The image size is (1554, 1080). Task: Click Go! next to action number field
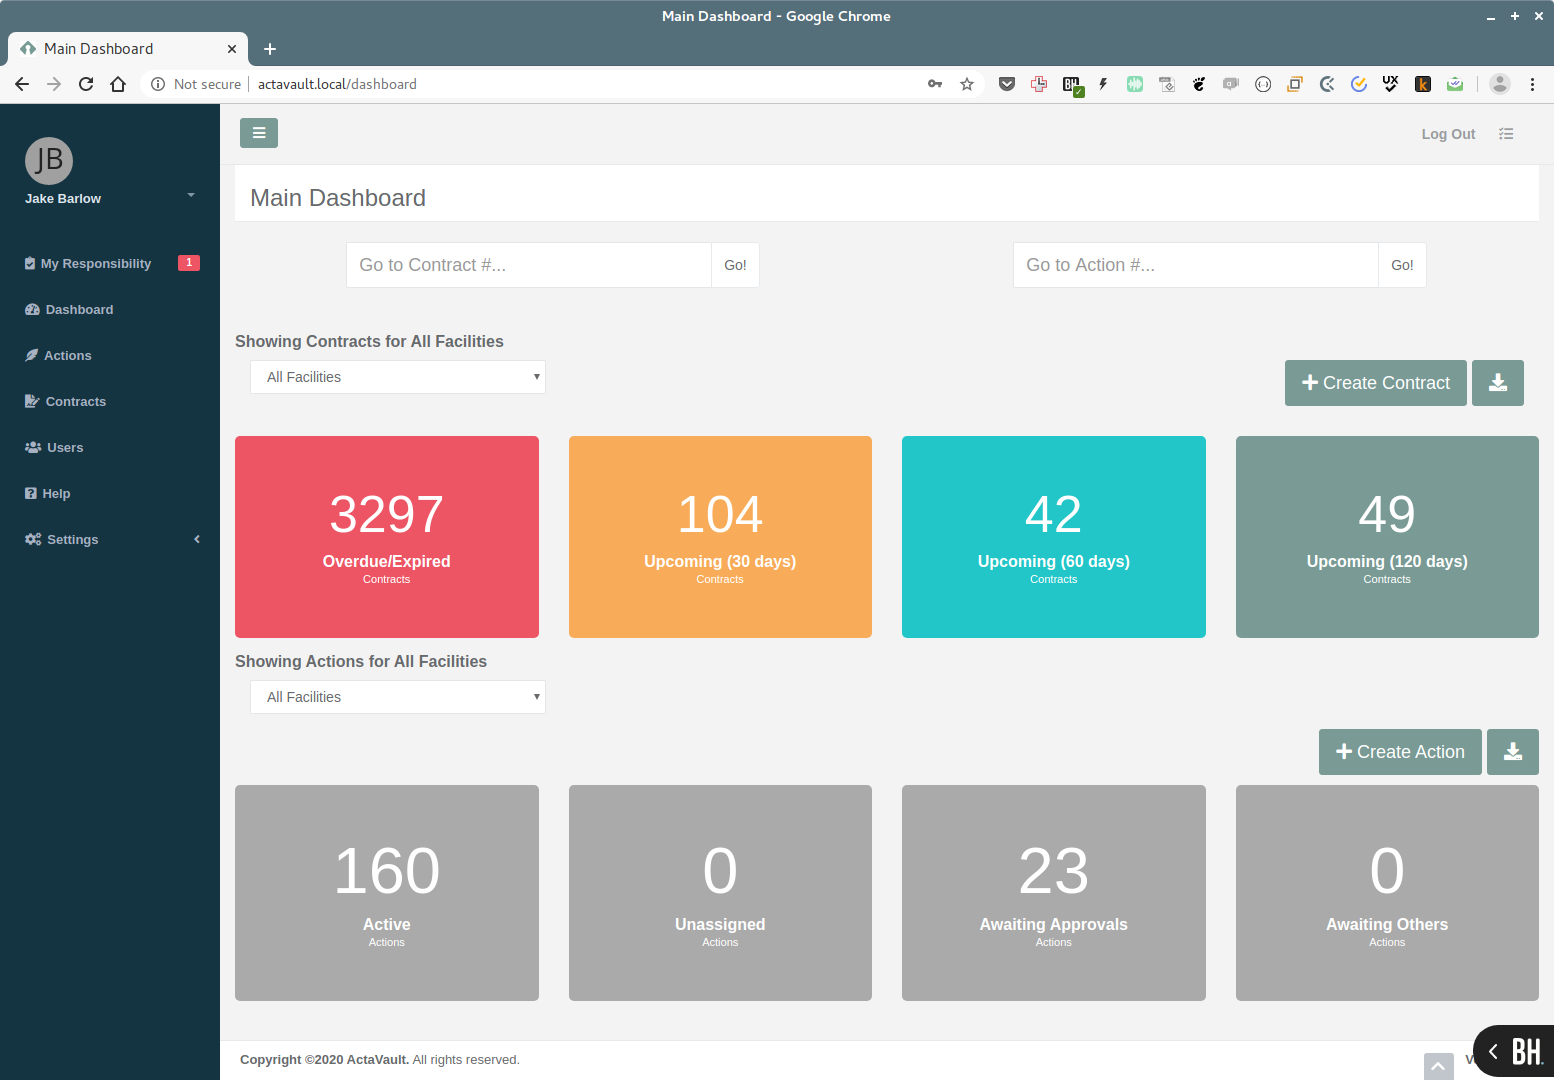[1402, 265]
